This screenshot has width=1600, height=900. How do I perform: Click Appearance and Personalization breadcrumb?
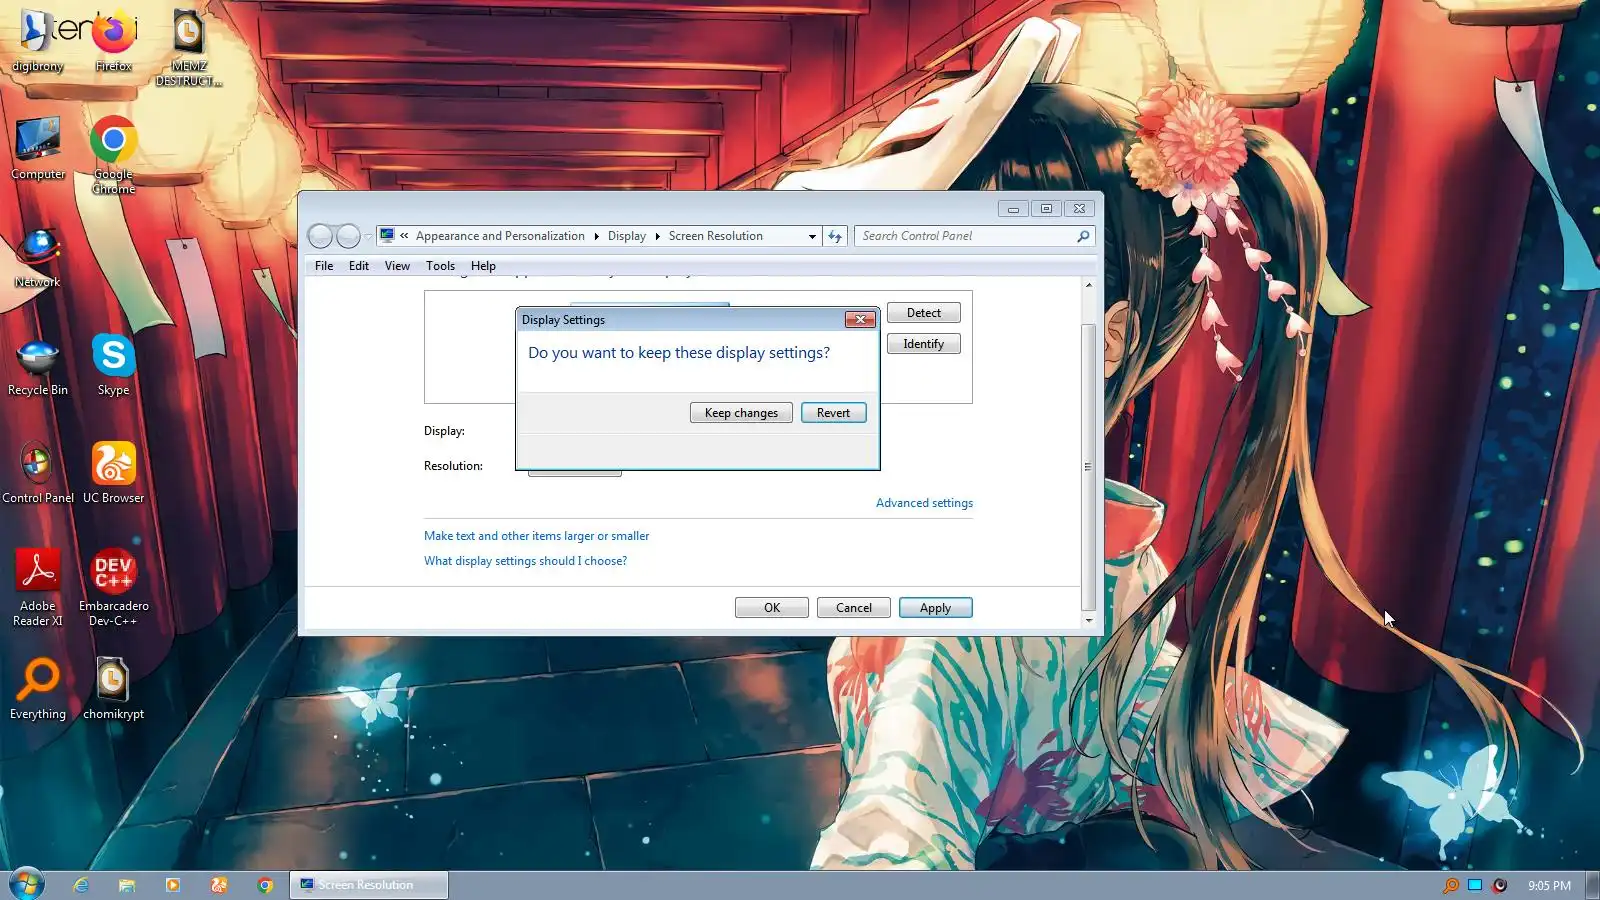(x=500, y=236)
